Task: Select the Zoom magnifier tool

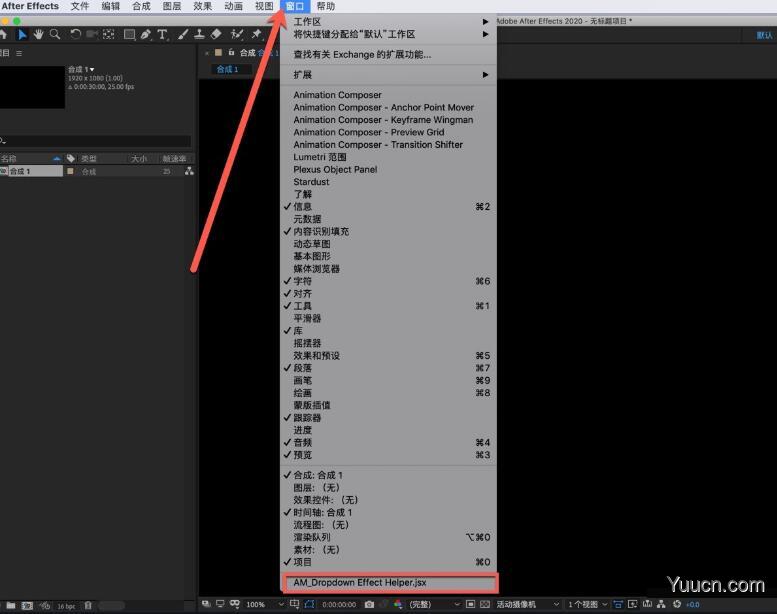Action: pos(55,35)
